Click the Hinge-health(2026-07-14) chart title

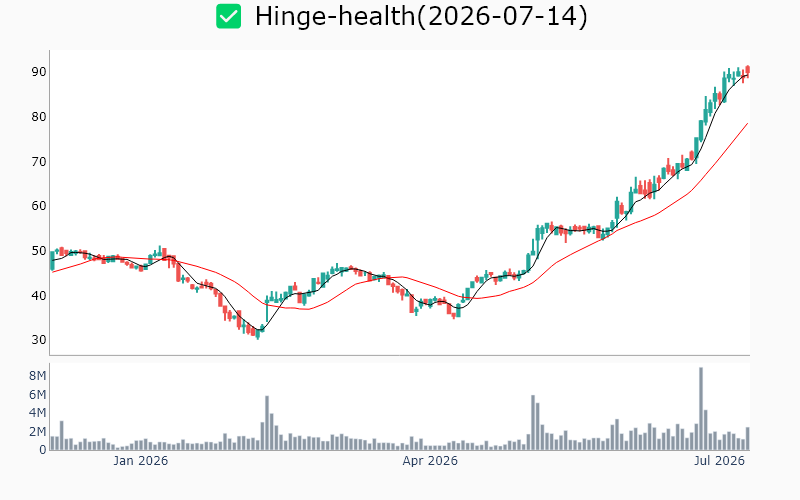point(421,16)
